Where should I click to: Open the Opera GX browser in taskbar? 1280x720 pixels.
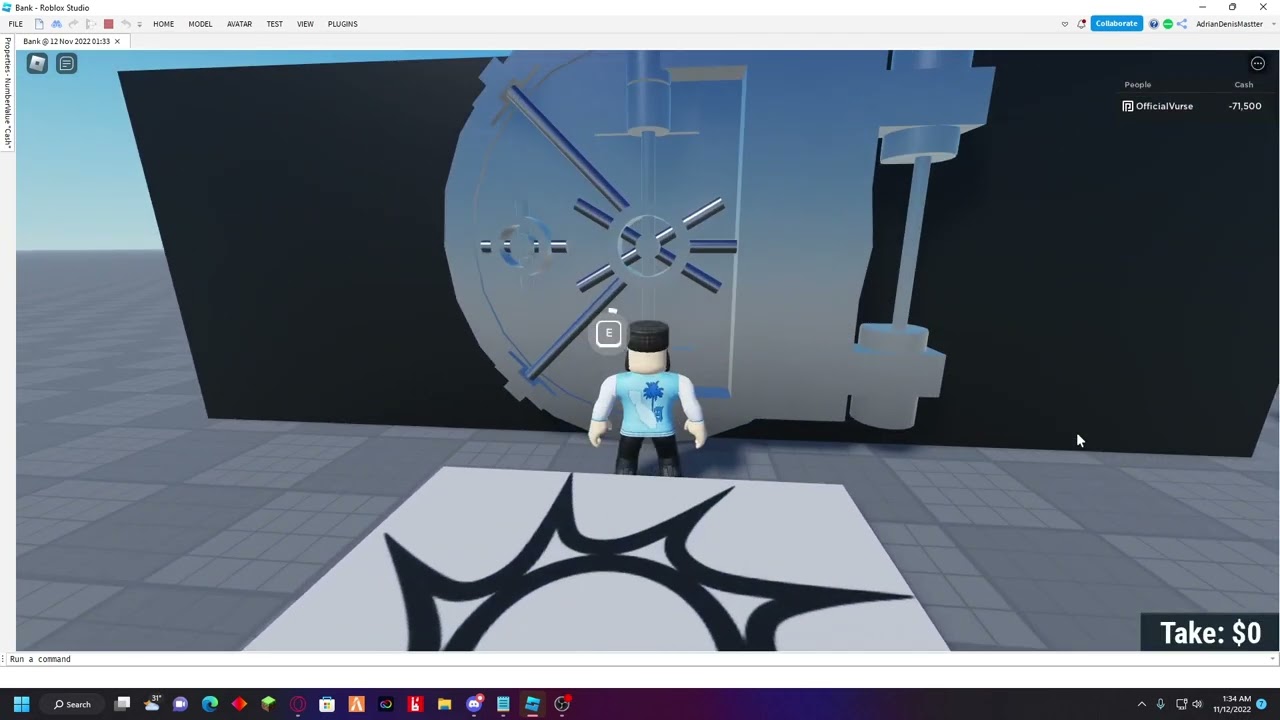coord(297,704)
